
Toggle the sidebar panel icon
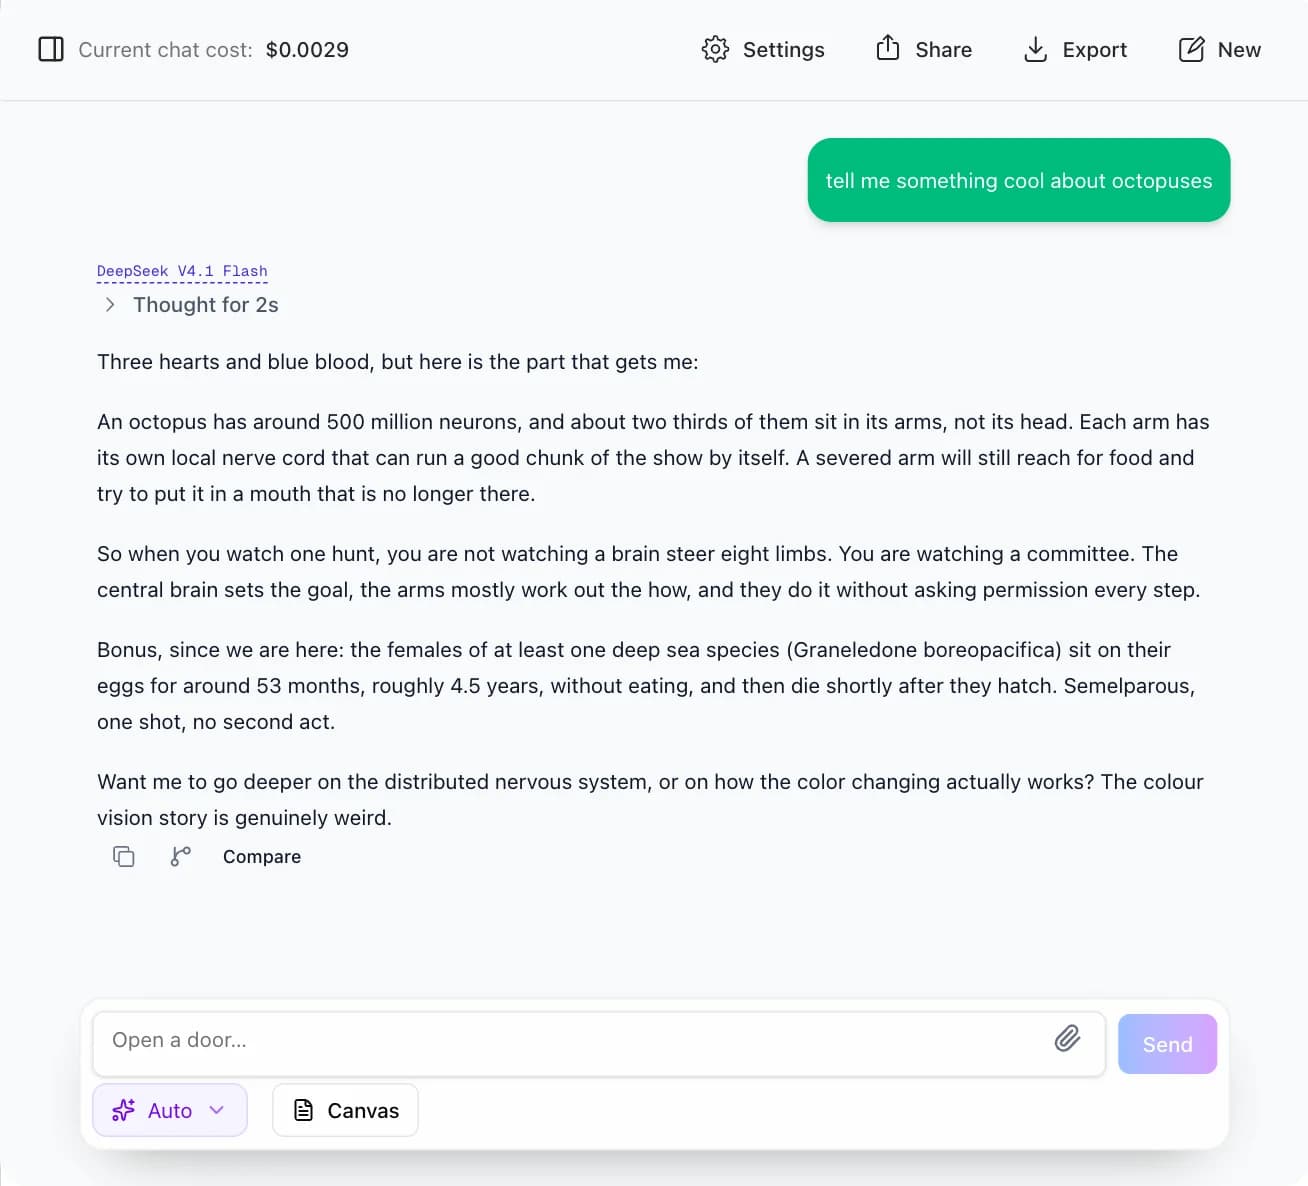[51, 49]
